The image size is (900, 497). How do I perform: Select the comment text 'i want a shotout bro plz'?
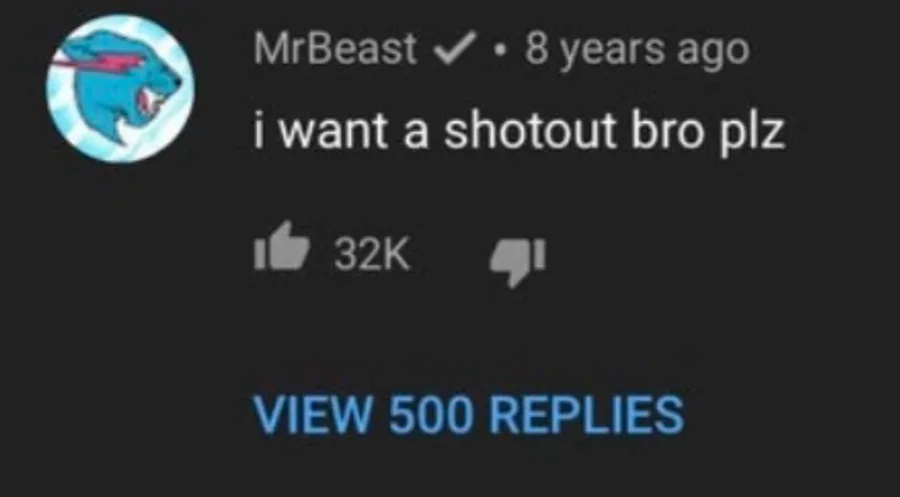coord(519,133)
